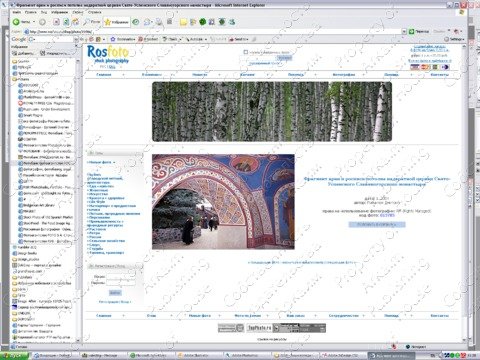Screen dimensions: 480x360
Task: Click the login submit button
Action: pyautogui.click(x=115, y=293)
